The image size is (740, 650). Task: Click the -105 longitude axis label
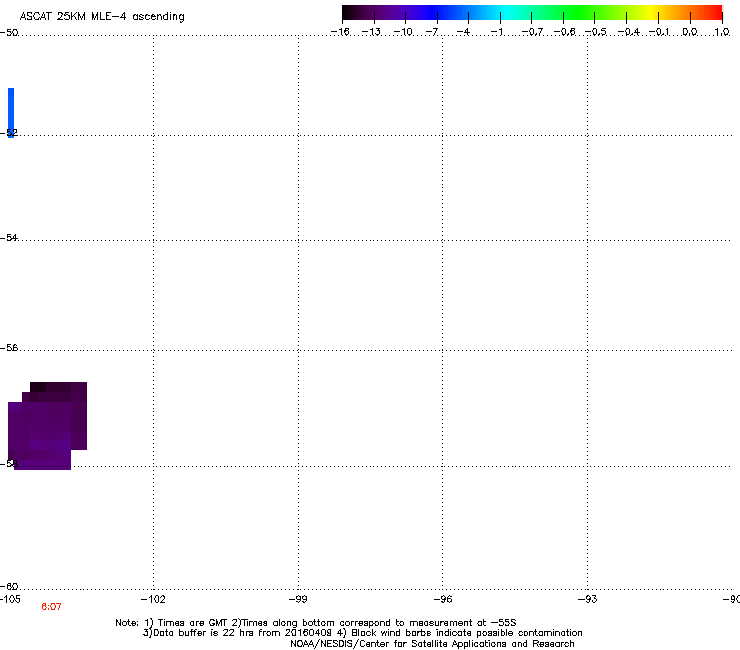pyautogui.click(x=10, y=599)
